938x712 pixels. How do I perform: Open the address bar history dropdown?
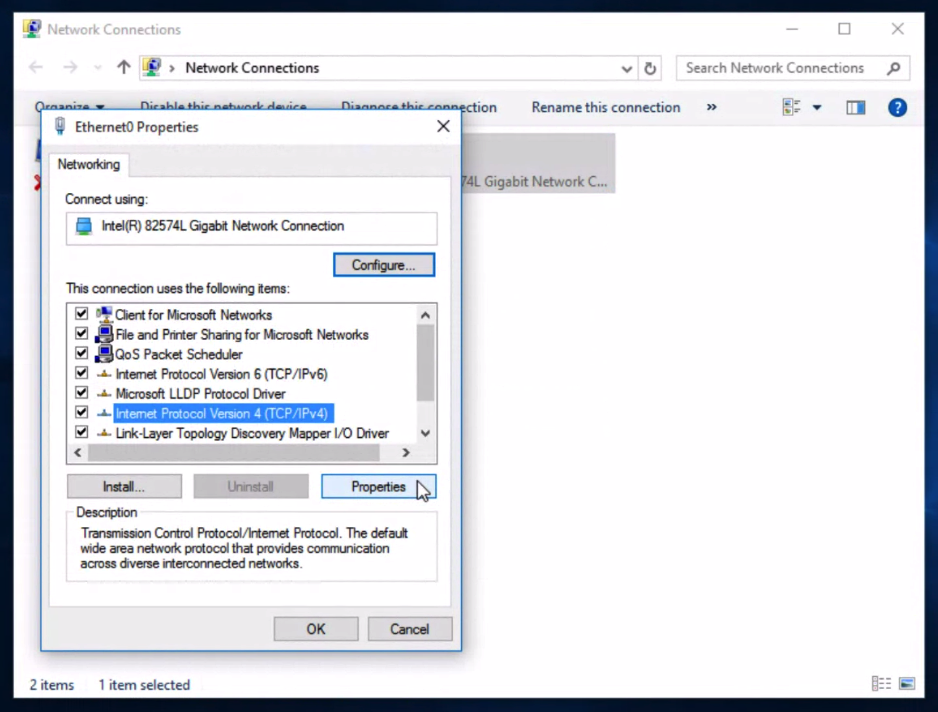pyautogui.click(x=626, y=69)
